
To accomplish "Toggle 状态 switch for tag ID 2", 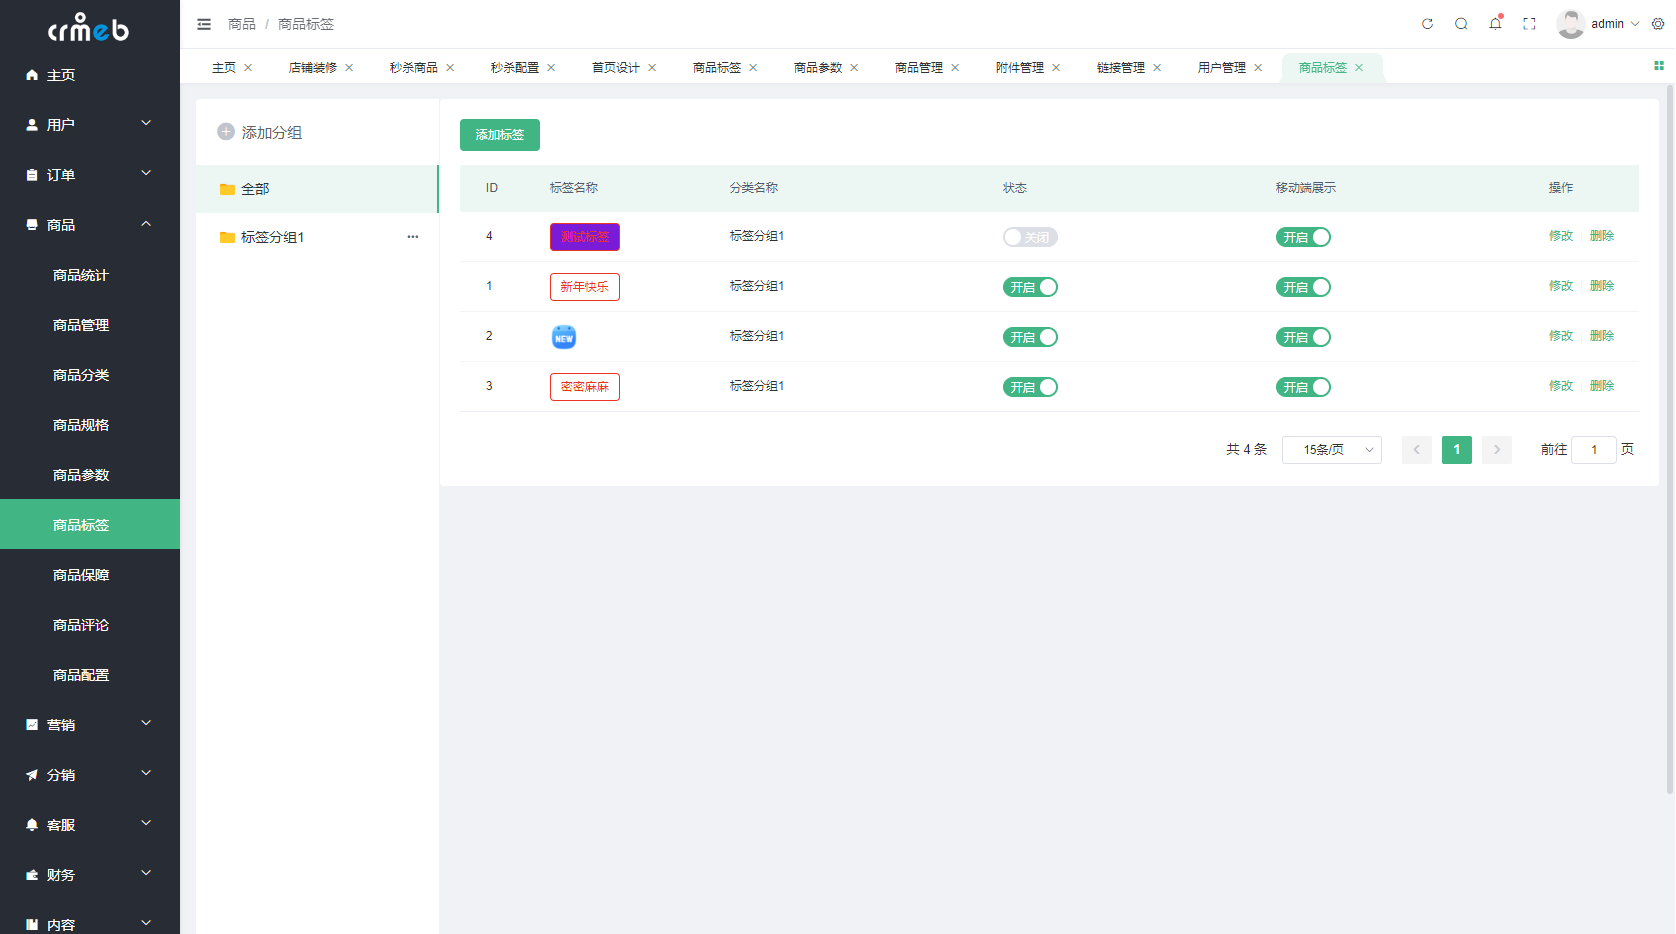I will click(1030, 337).
